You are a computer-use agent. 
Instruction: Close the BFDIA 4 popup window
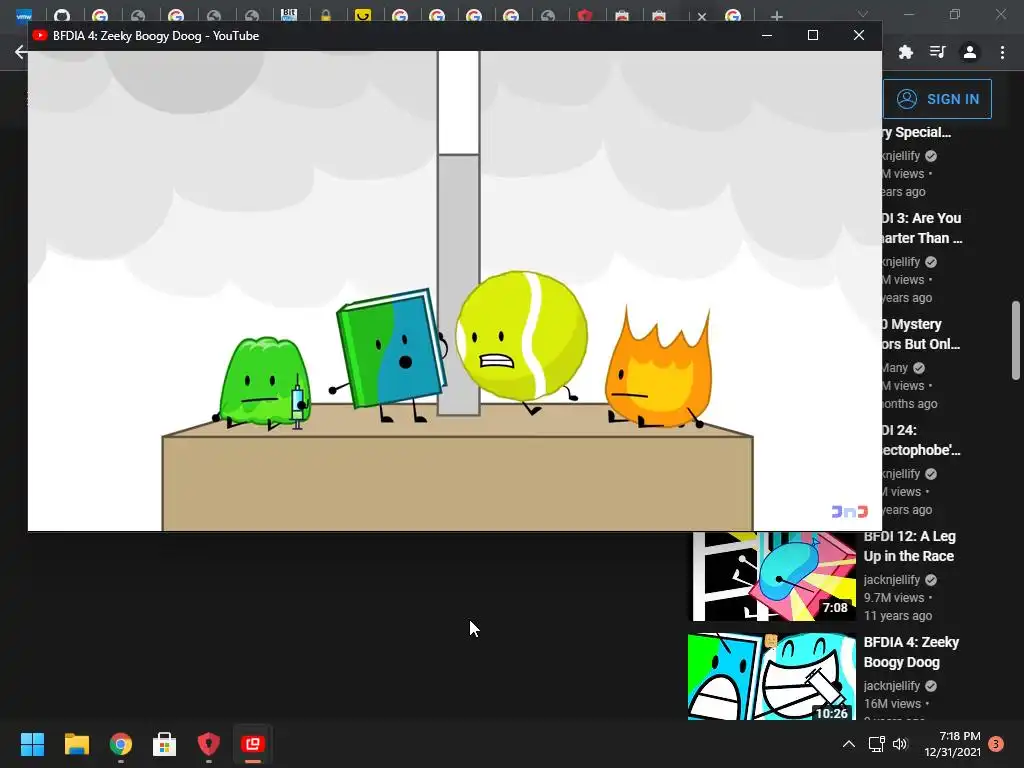pos(859,35)
